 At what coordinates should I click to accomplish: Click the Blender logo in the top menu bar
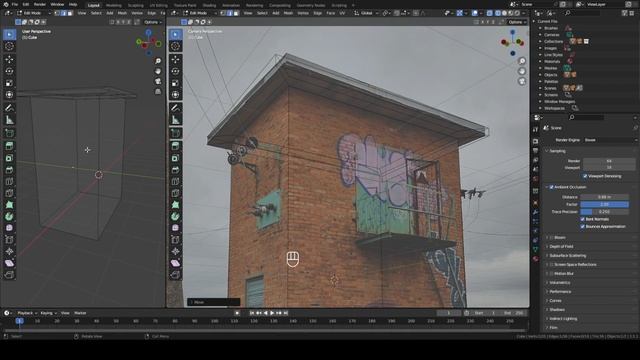point(6,4)
